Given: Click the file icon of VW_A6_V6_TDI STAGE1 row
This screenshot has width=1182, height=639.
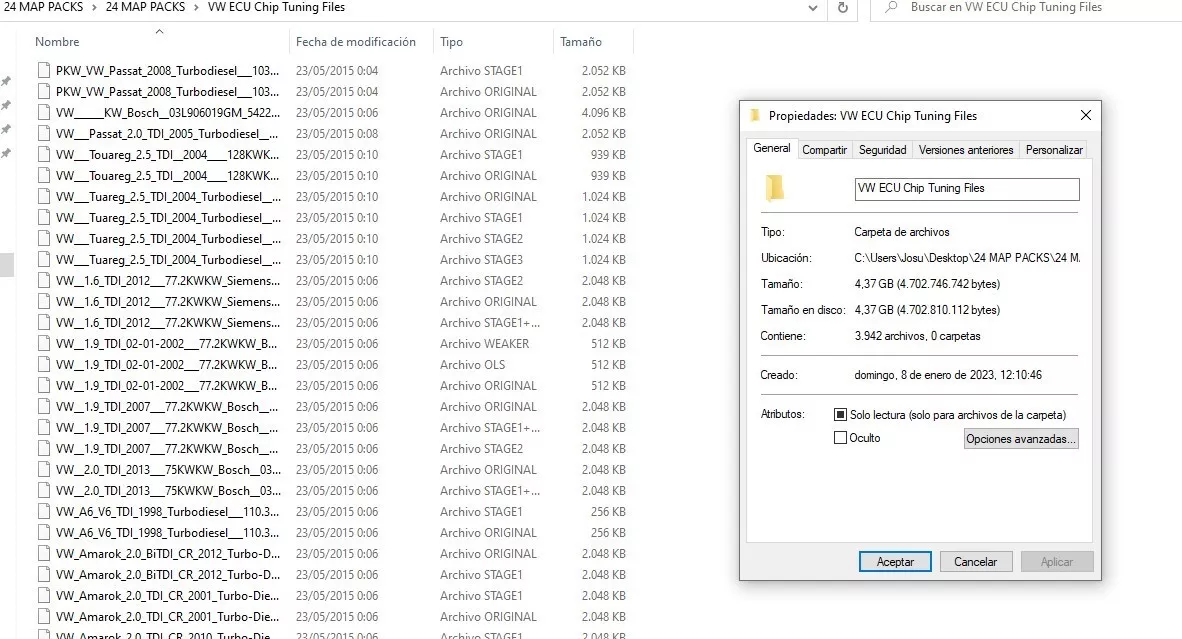Looking at the screenshot, I should (x=45, y=512).
